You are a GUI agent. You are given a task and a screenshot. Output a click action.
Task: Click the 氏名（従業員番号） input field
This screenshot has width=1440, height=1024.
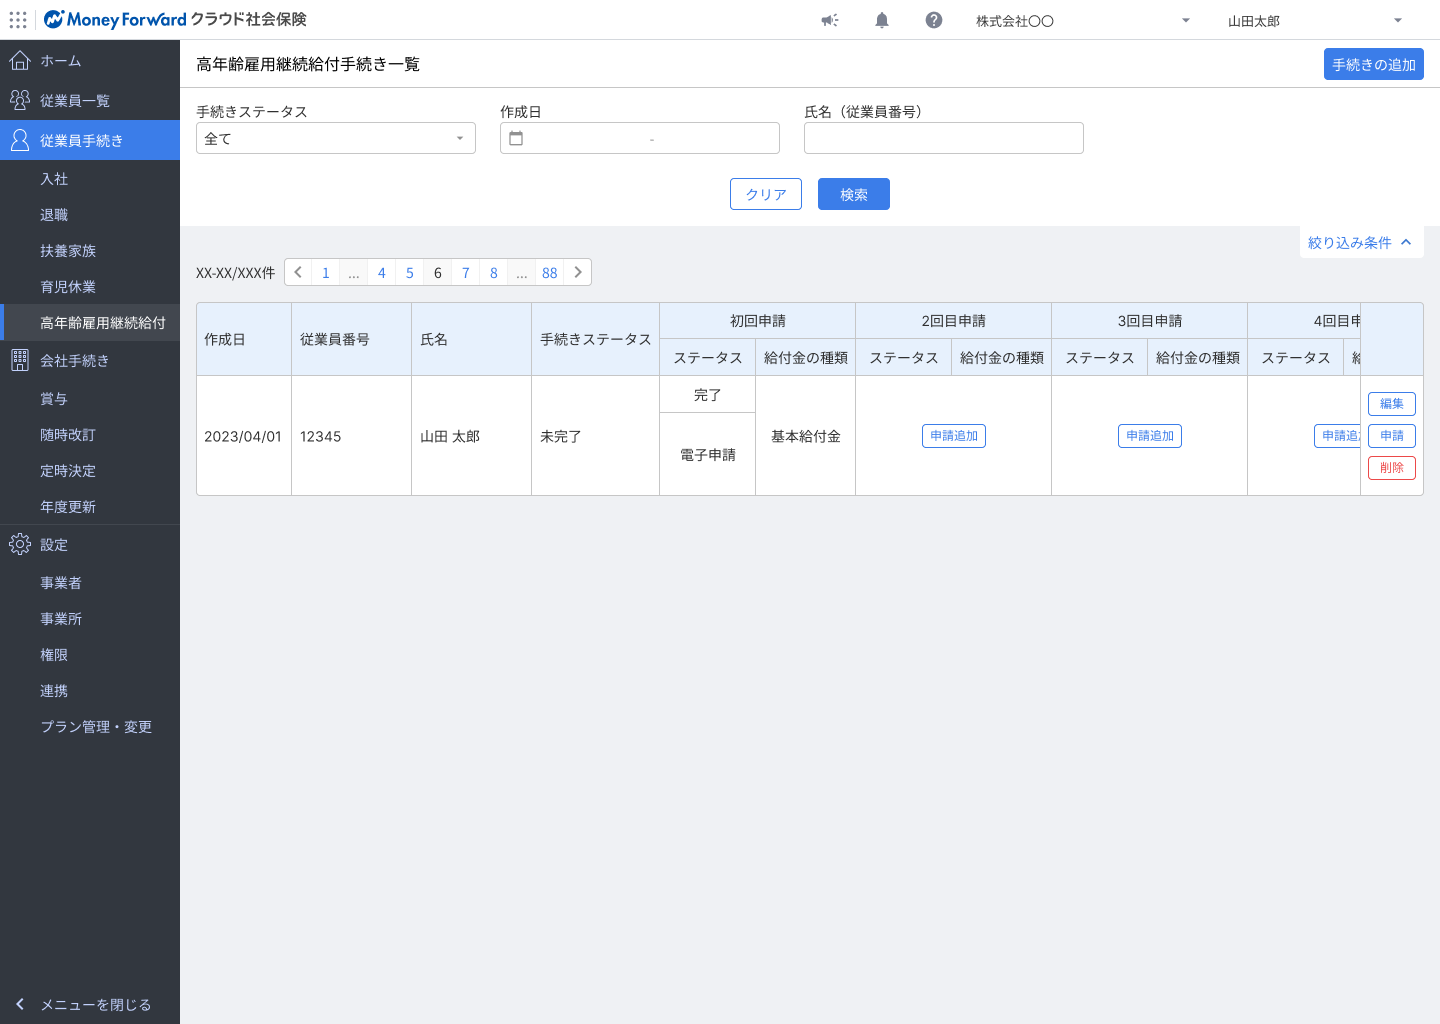(944, 138)
